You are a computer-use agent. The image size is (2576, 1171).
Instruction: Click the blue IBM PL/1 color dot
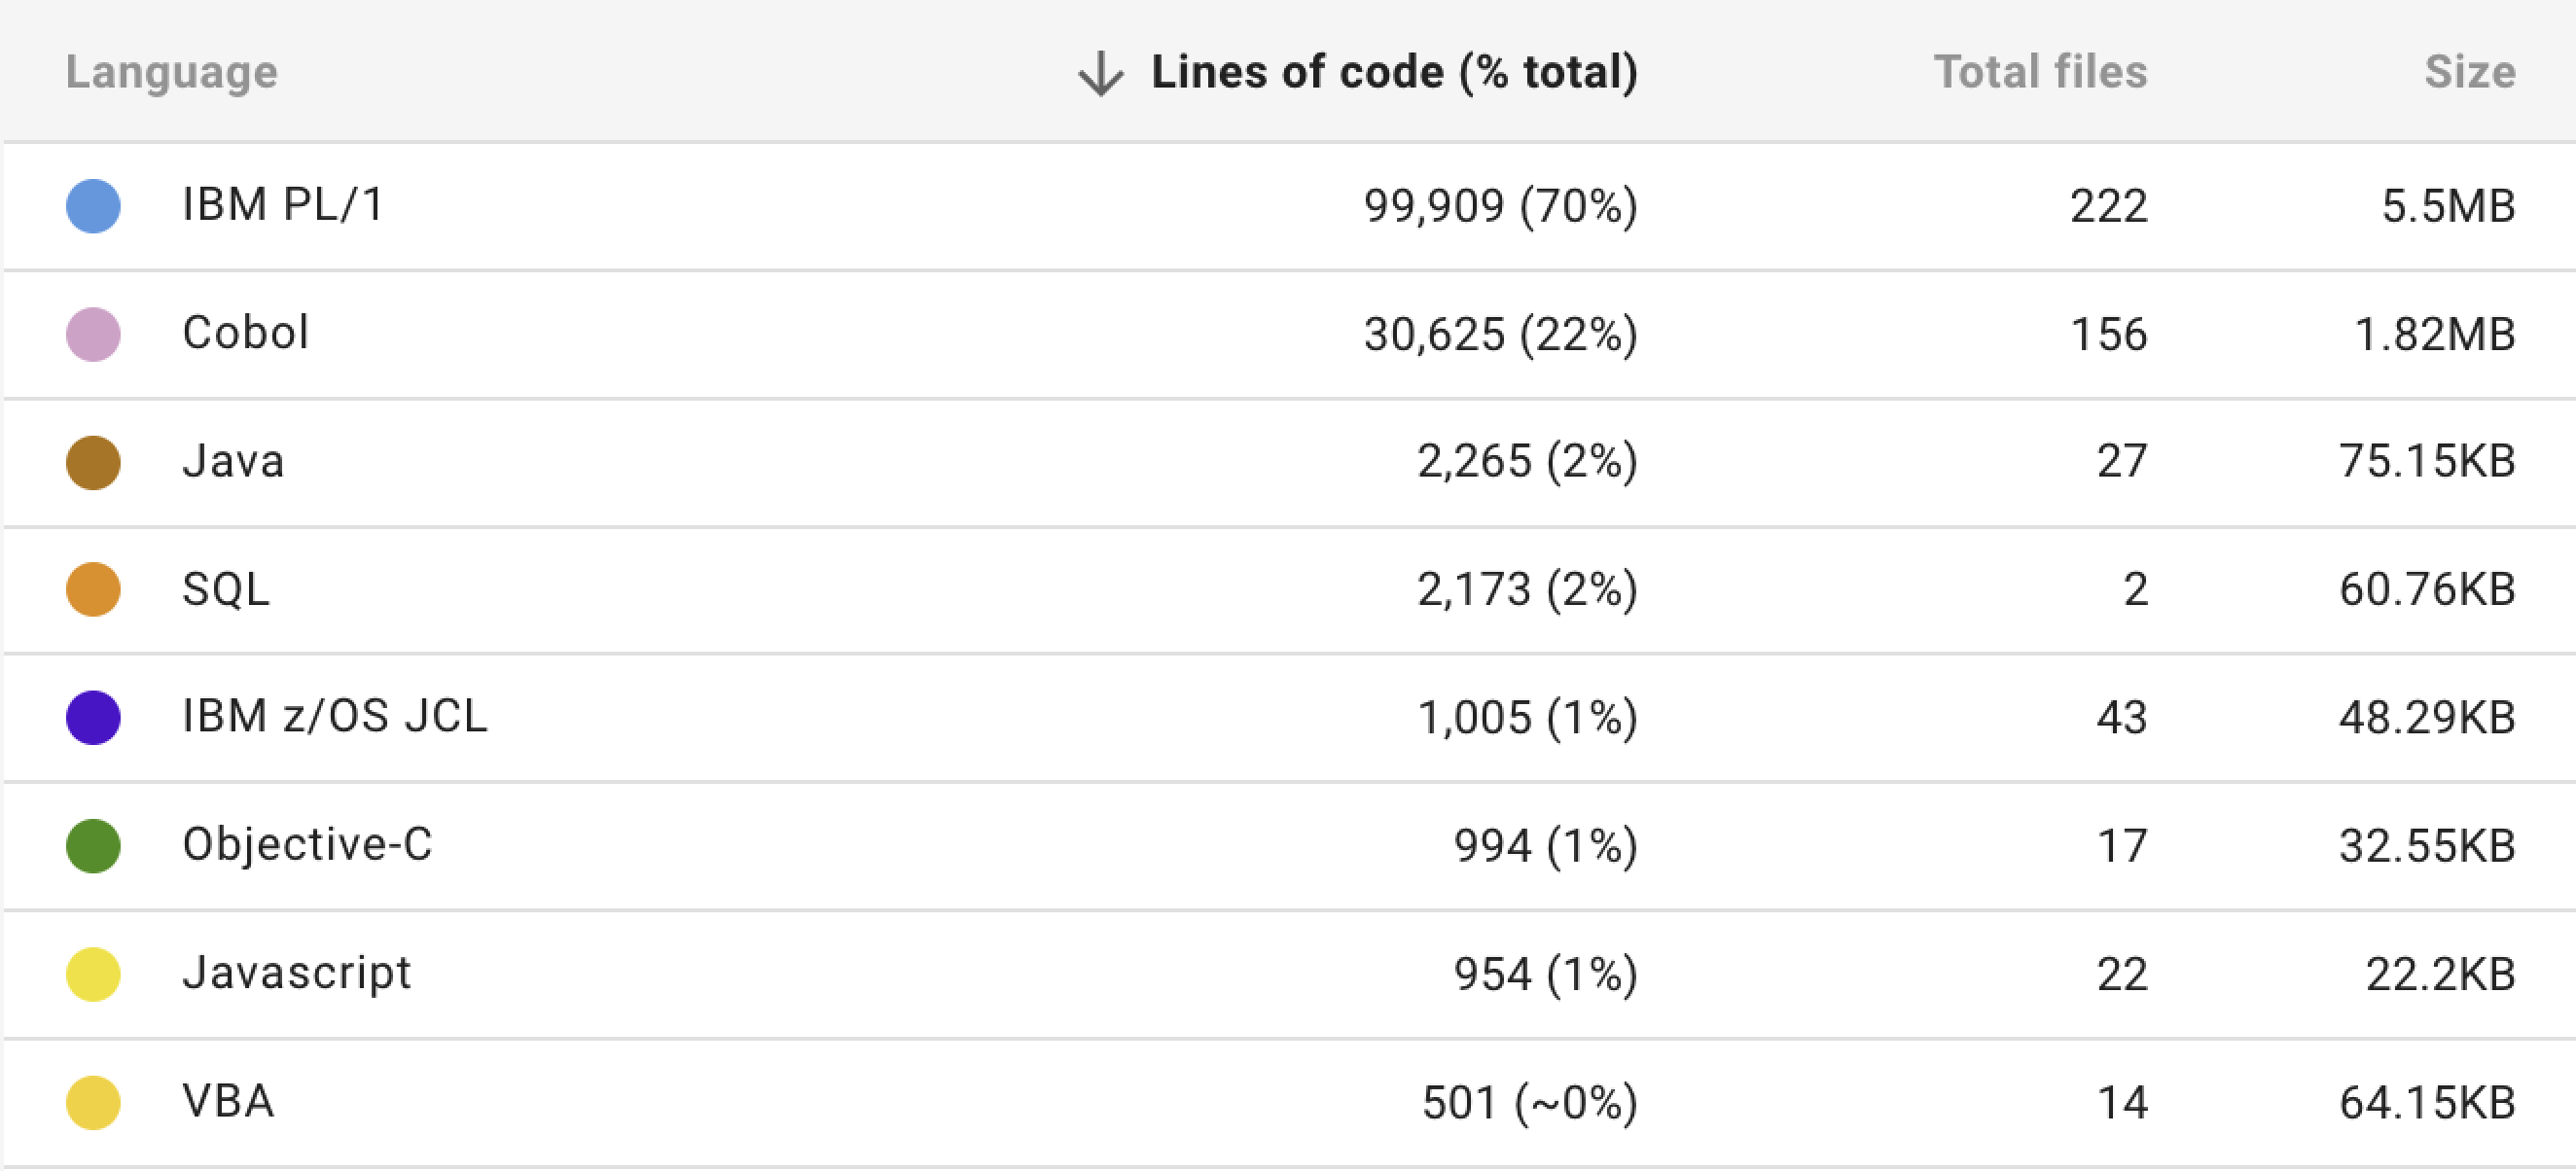click(93, 206)
